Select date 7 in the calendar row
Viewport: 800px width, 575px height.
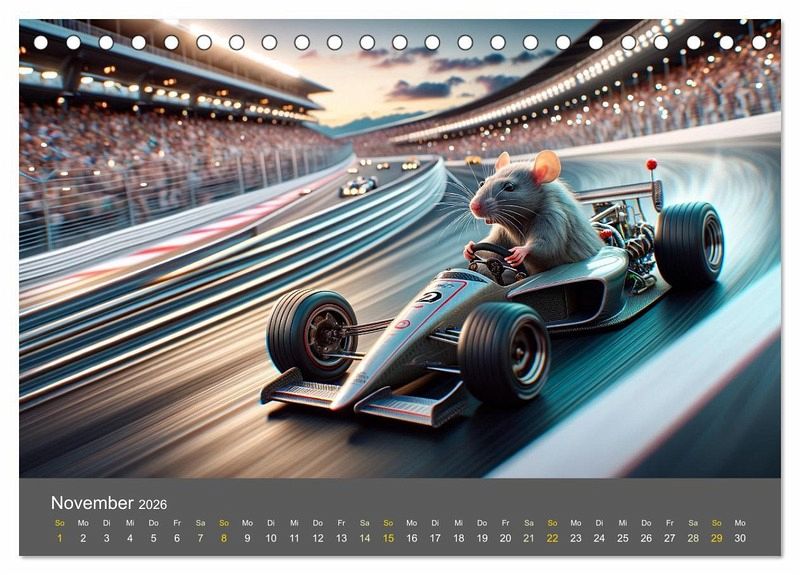[x=201, y=538]
